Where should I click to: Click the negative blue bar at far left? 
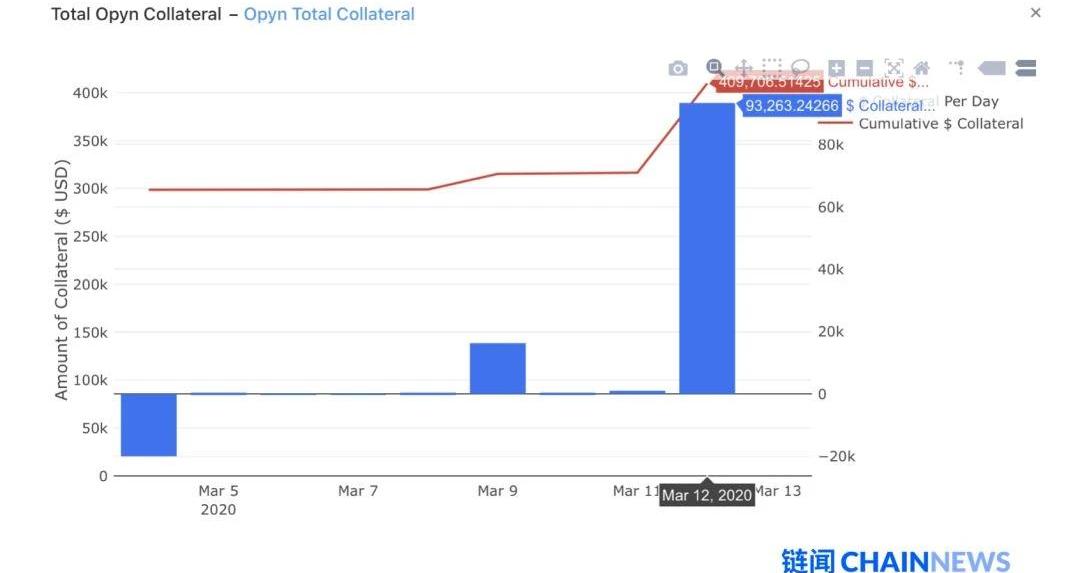tap(149, 425)
